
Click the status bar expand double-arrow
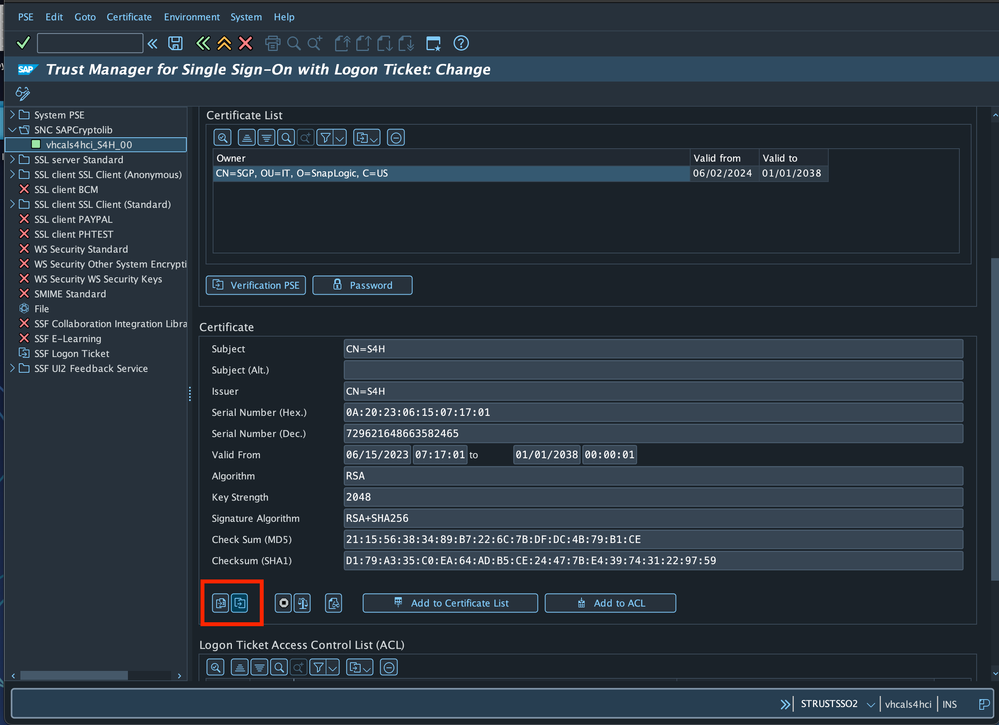click(x=786, y=704)
